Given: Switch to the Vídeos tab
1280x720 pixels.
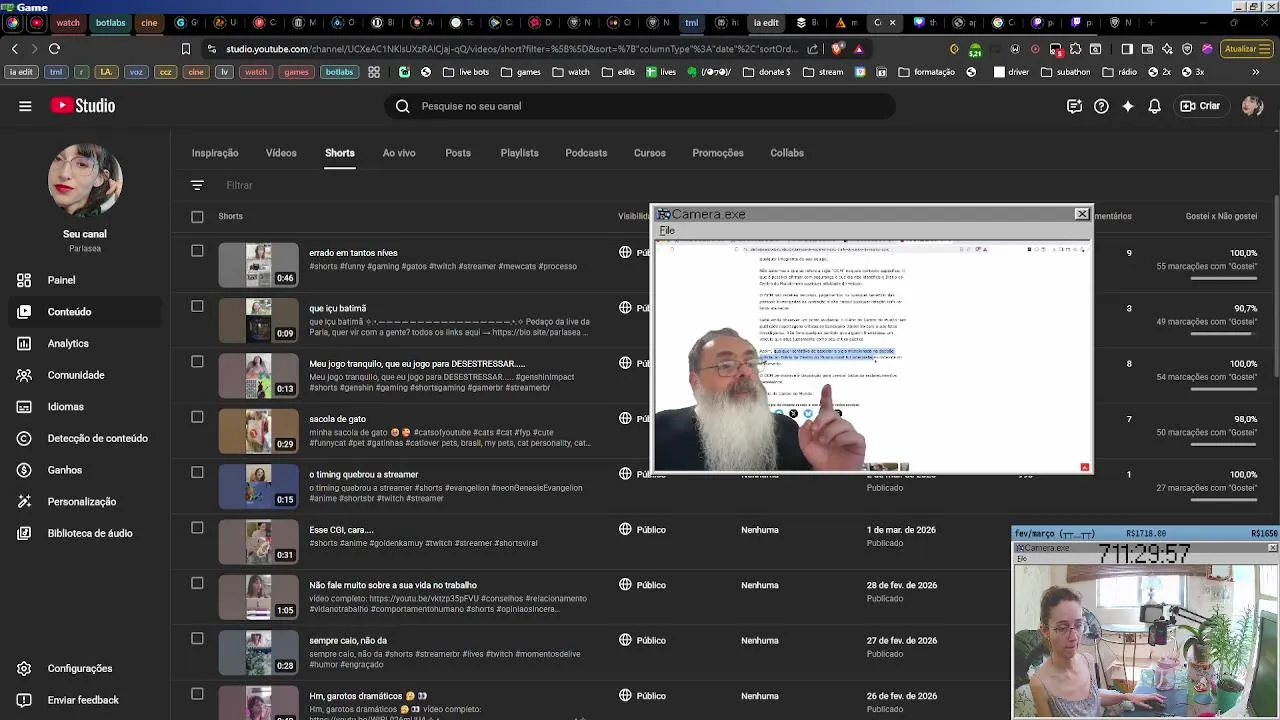Looking at the screenshot, I should click(x=281, y=153).
